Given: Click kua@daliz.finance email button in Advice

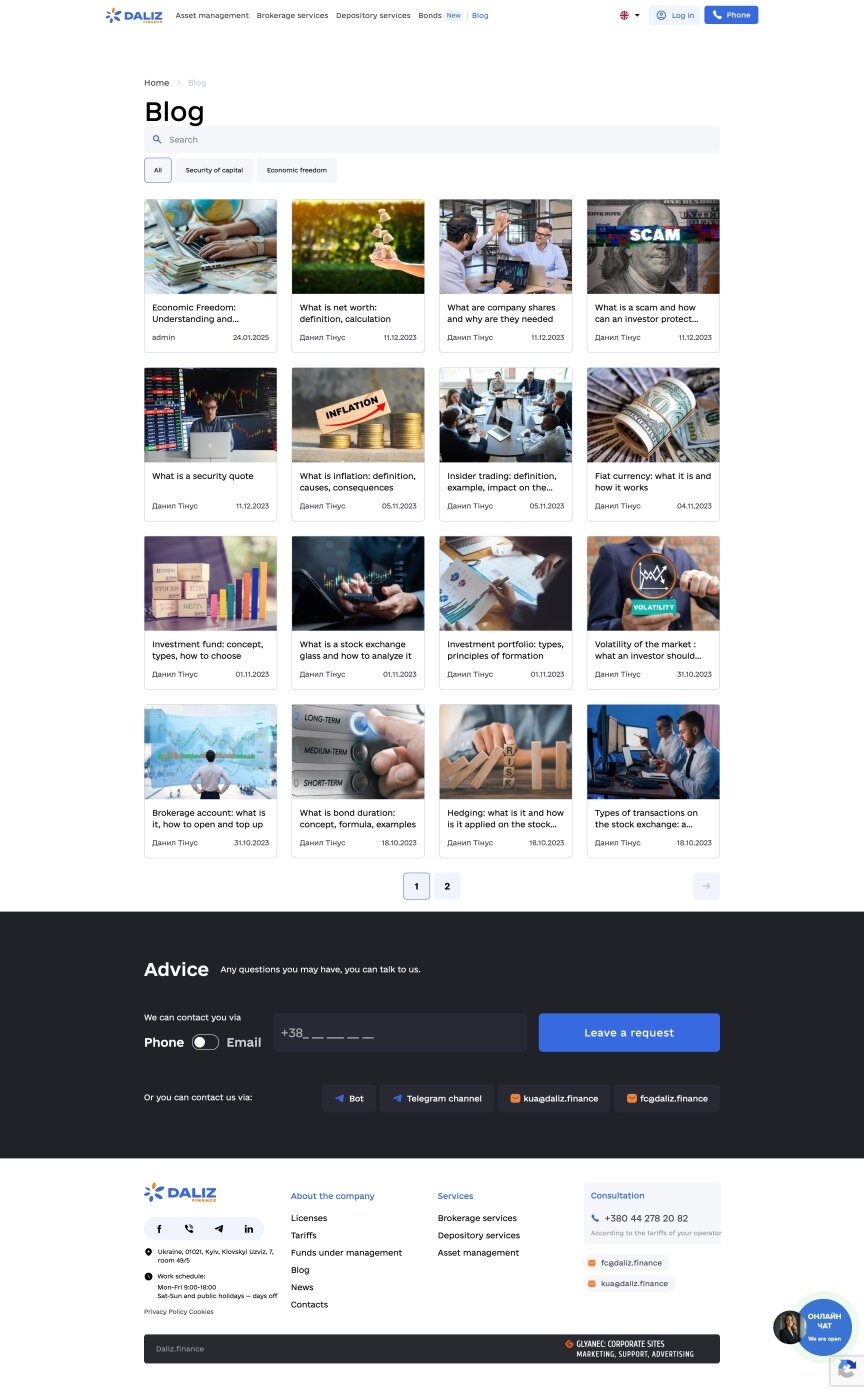Looking at the screenshot, I should [554, 1098].
